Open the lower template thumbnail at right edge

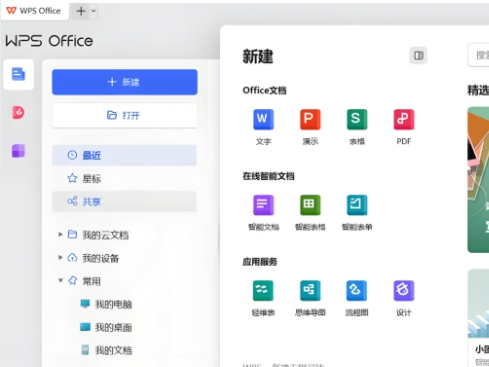[478, 303]
